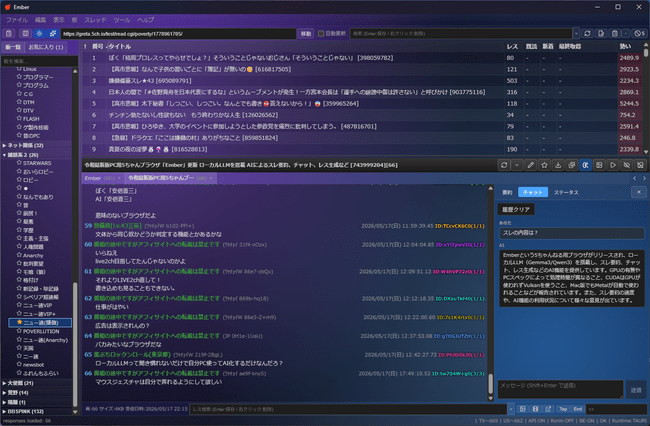Favorite the newsbot board star
This screenshot has width=650, height=426.
[19, 365]
